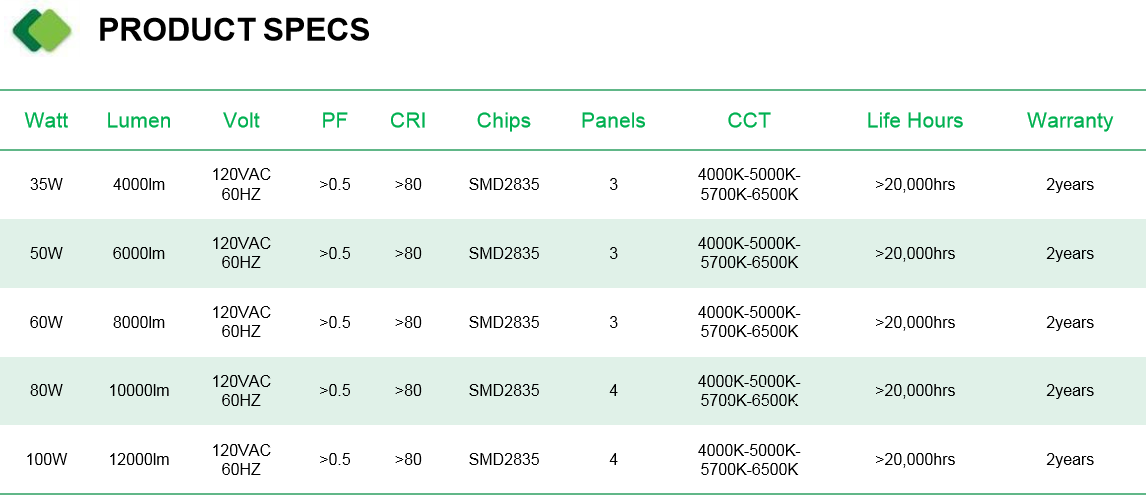Click the Volt column header

(241, 121)
